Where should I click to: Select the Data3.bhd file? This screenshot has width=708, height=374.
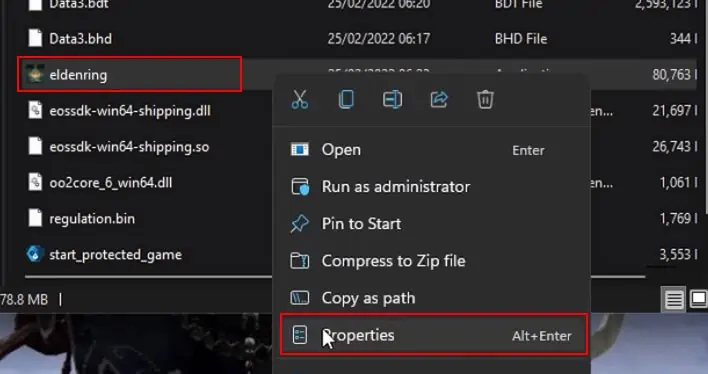coord(80,38)
